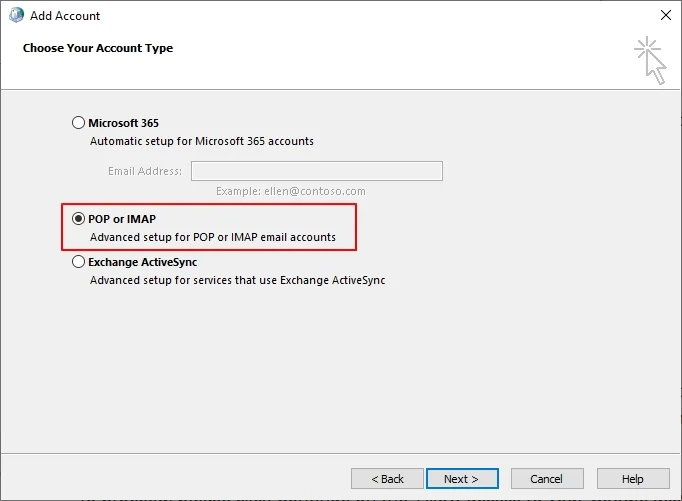Open Help for this dialog
This screenshot has height=501, width=682.
point(632,479)
